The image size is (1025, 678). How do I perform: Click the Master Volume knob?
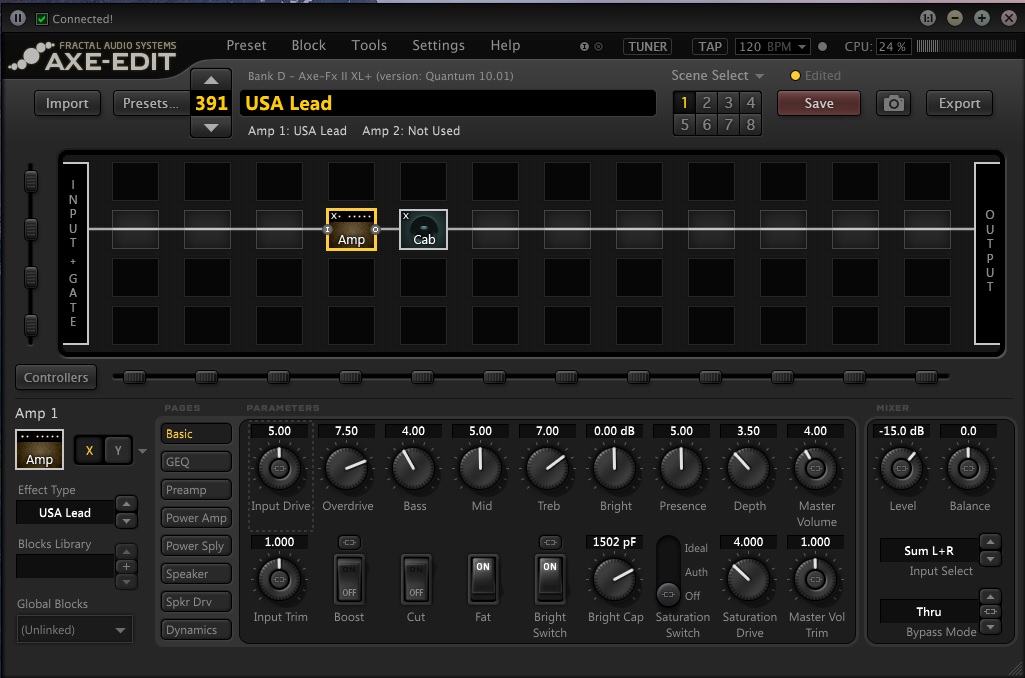815,468
